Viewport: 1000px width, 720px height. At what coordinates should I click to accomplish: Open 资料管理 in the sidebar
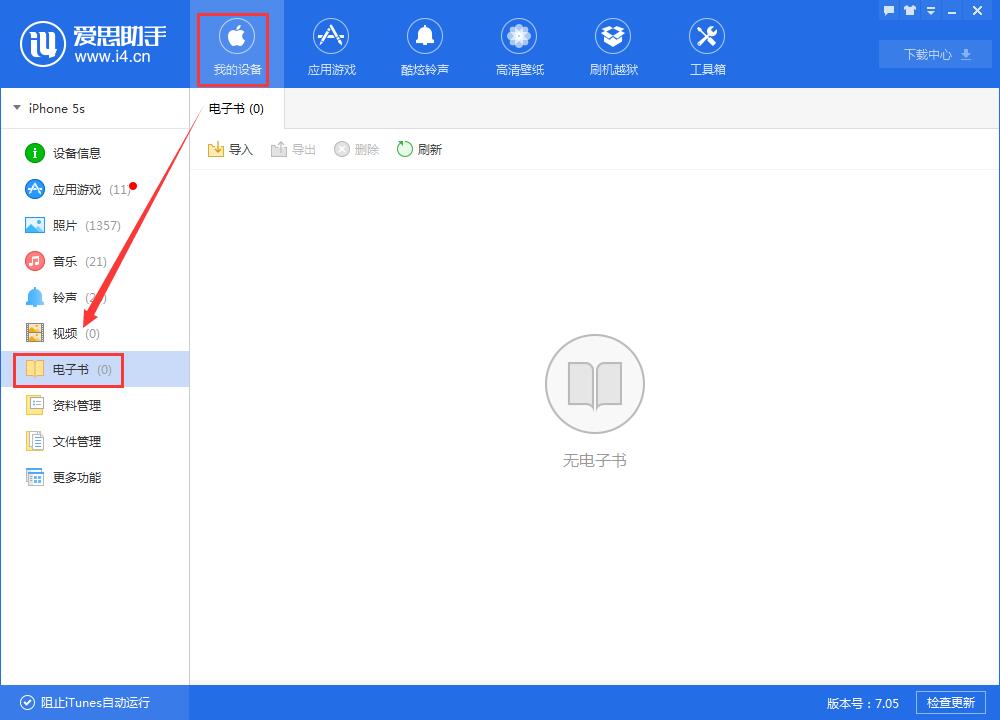pyautogui.click(x=94, y=406)
